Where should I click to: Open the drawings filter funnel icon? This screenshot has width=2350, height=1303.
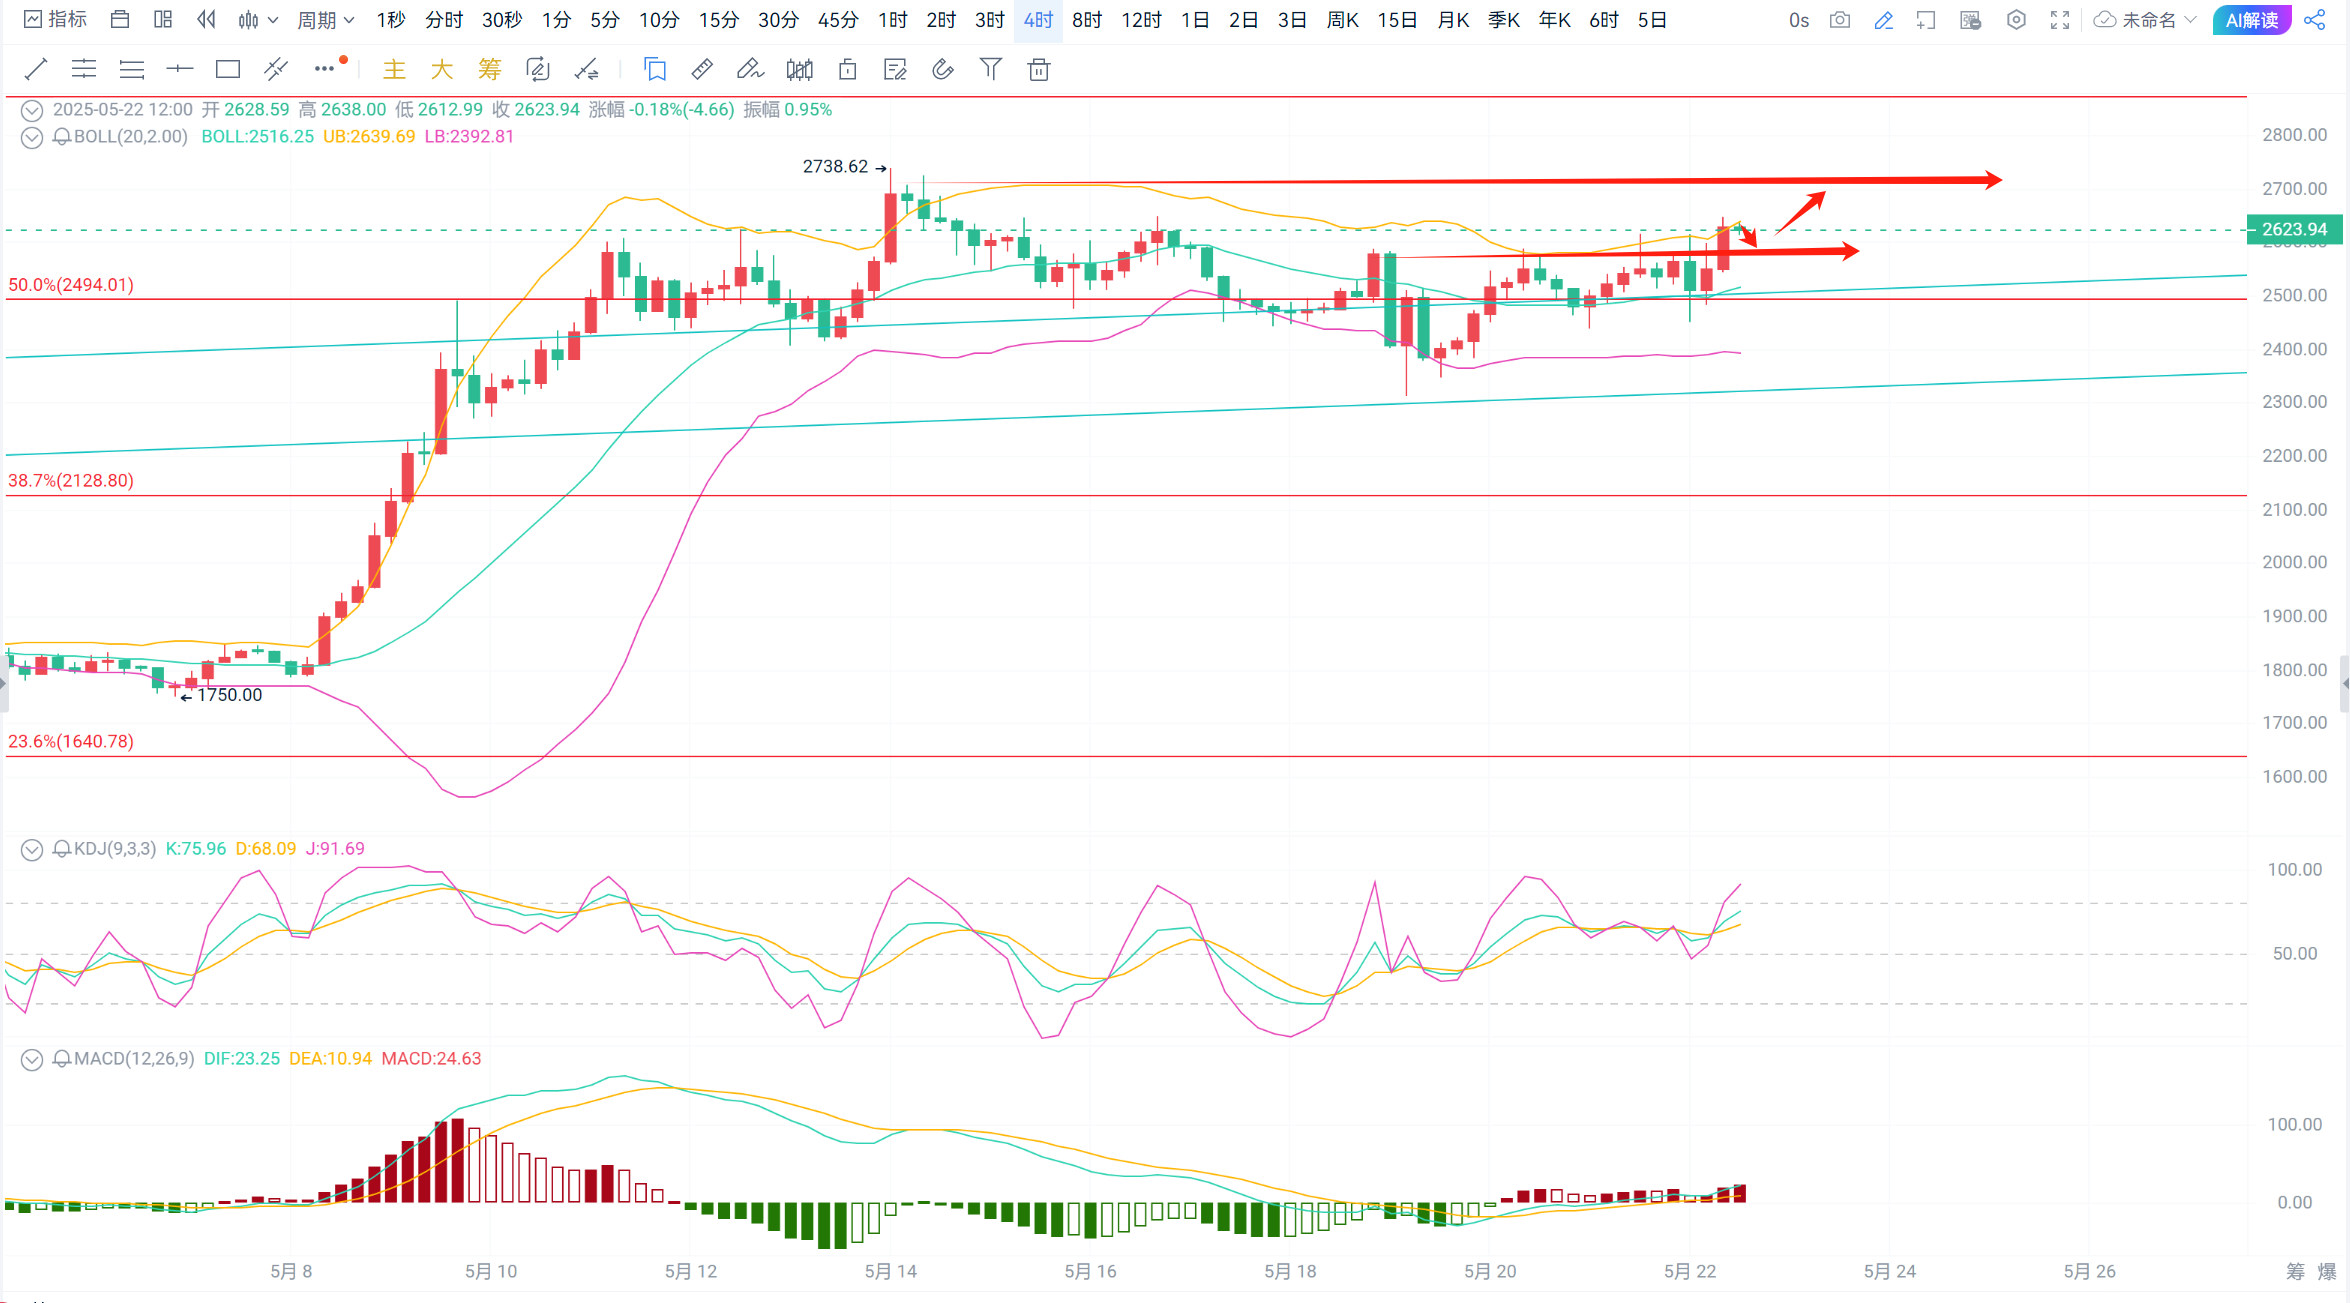pos(991,69)
